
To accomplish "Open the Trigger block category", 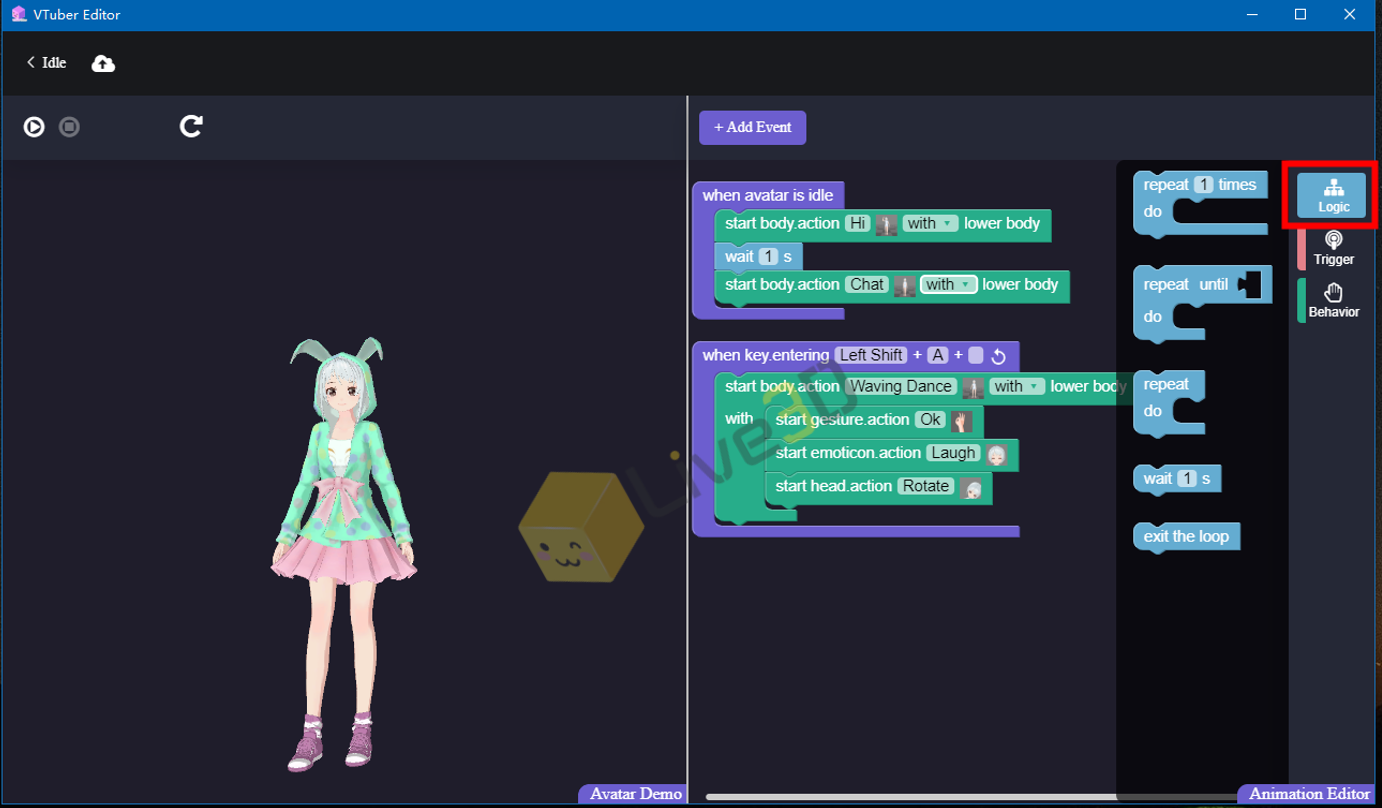I will (x=1333, y=248).
